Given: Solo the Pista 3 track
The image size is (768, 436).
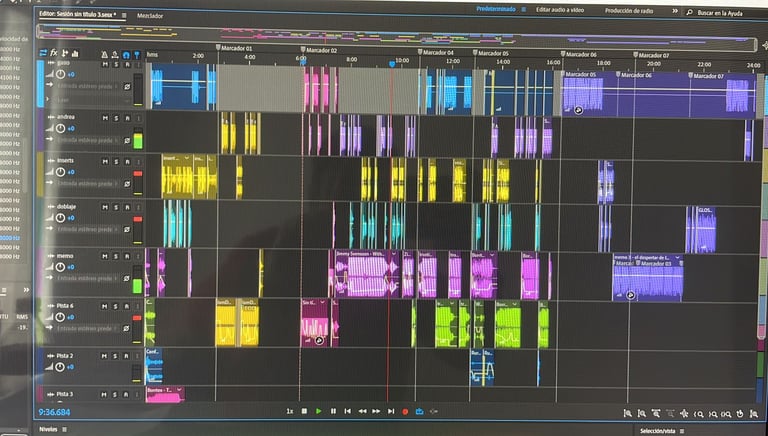Looking at the screenshot, I should click(115, 394).
